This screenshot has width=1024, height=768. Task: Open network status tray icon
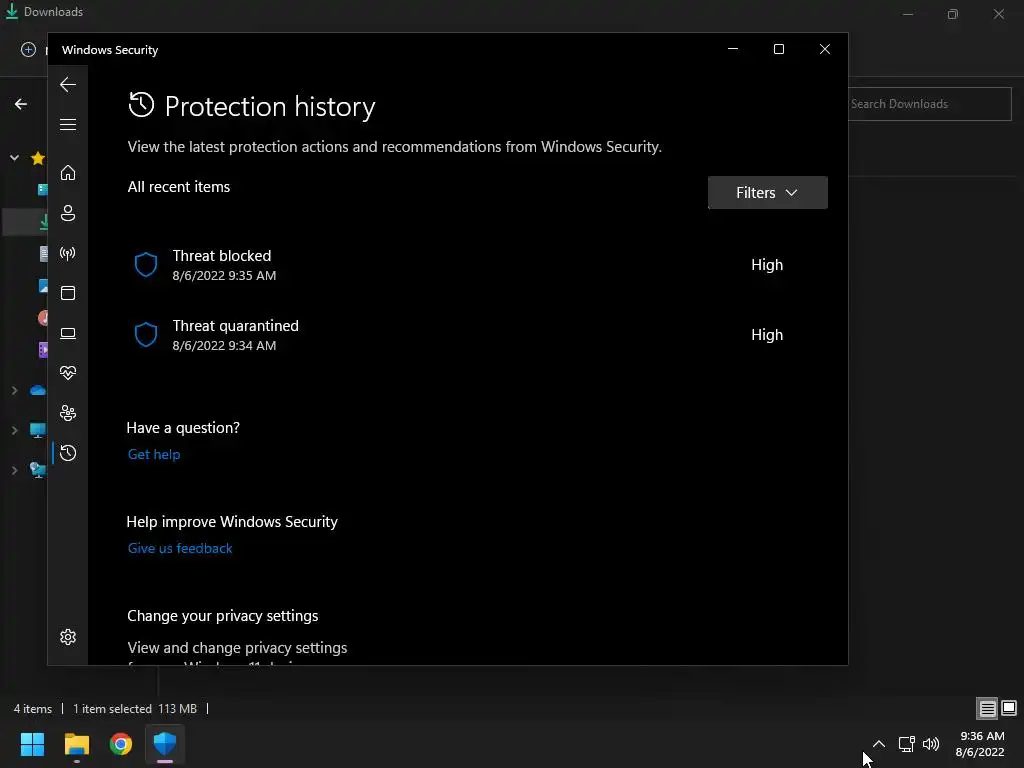(906, 744)
